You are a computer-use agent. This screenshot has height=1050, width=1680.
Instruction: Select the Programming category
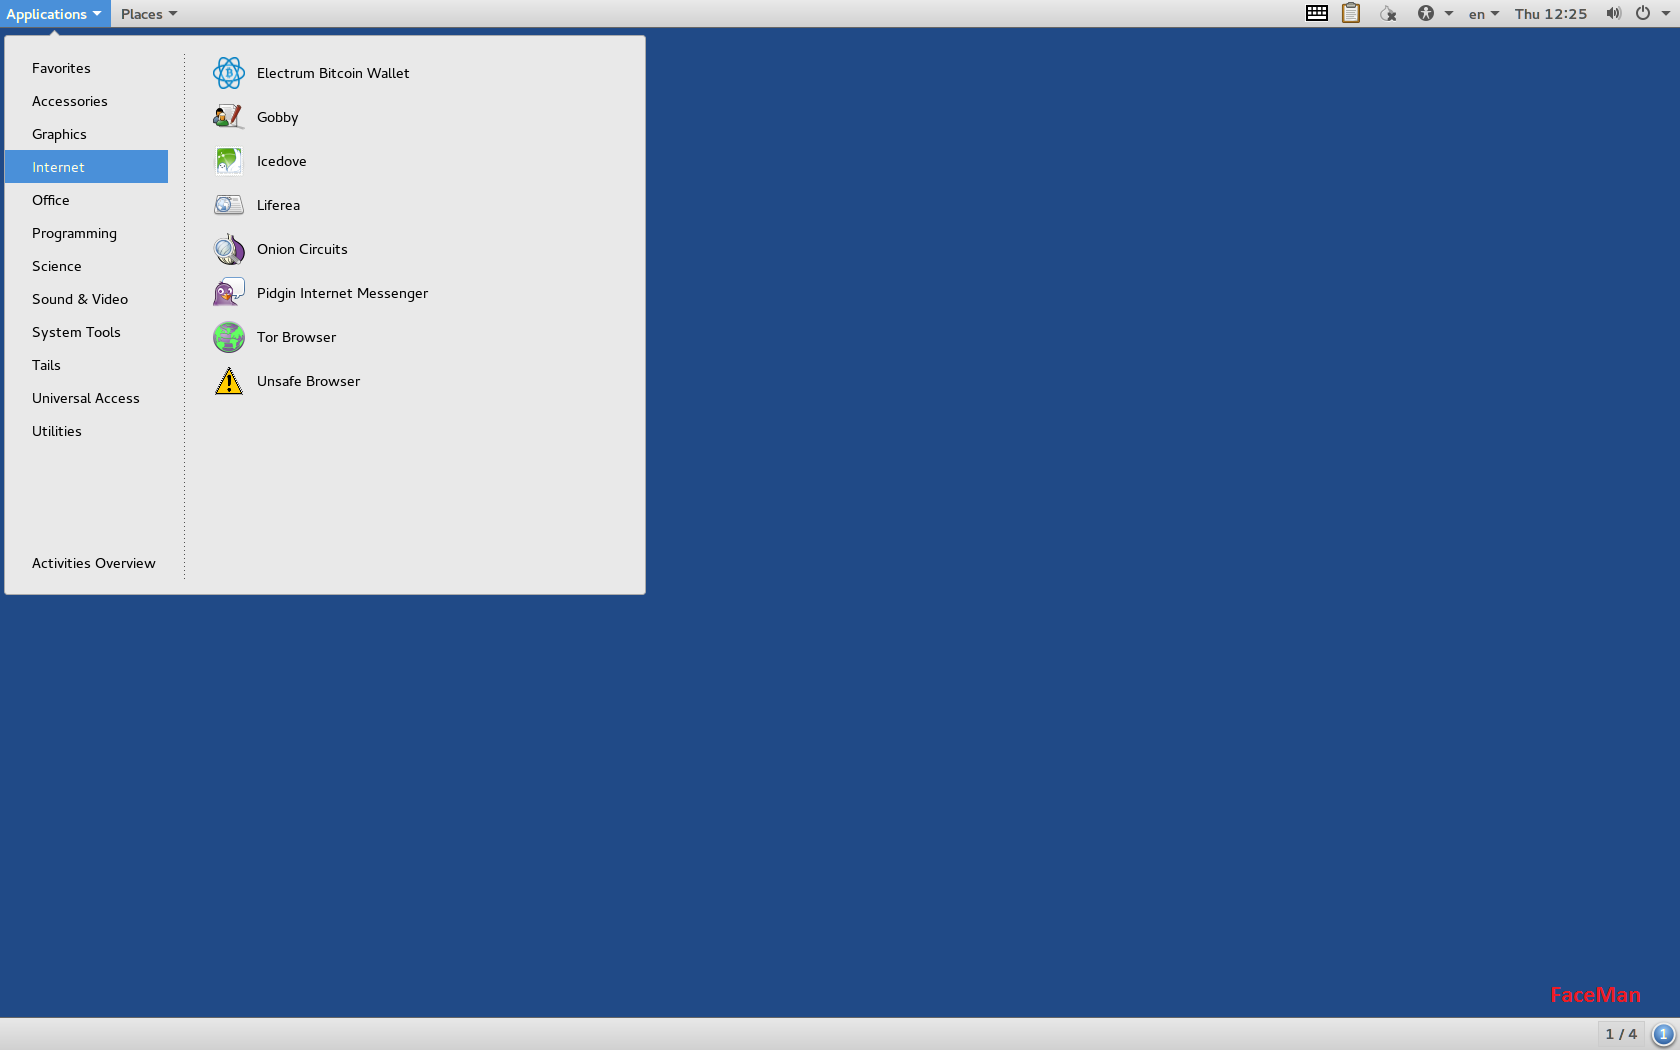click(86, 233)
